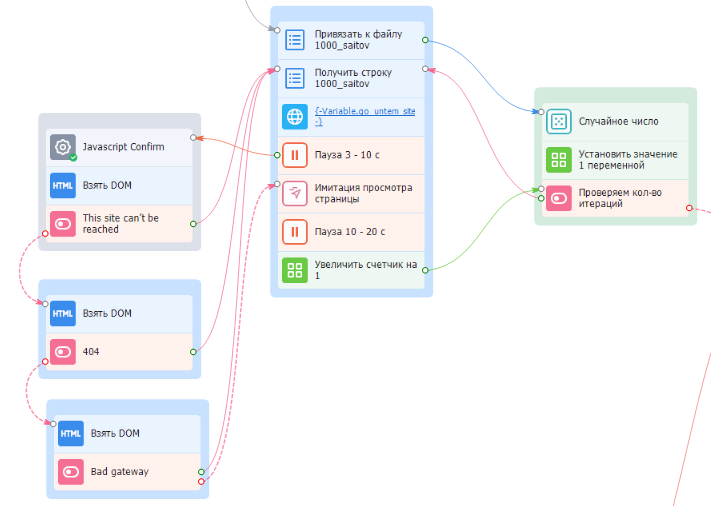Image resolution: width=711 pixels, height=506 pixels.
Task: Click the HTML icon above the '404' action
Action: pyautogui.click(x=63, y=313)
